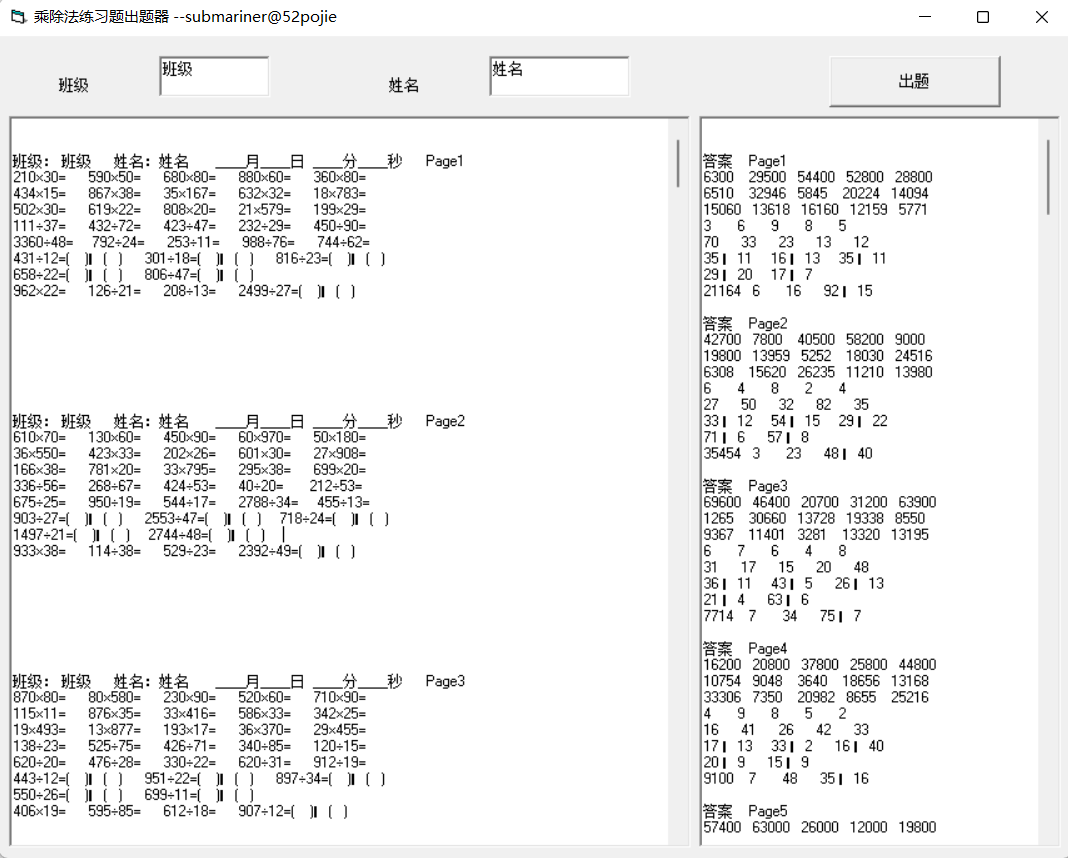Click problem 19×493= on Page3
Screen dimensions: 1068x858
[x=40, y=730]
